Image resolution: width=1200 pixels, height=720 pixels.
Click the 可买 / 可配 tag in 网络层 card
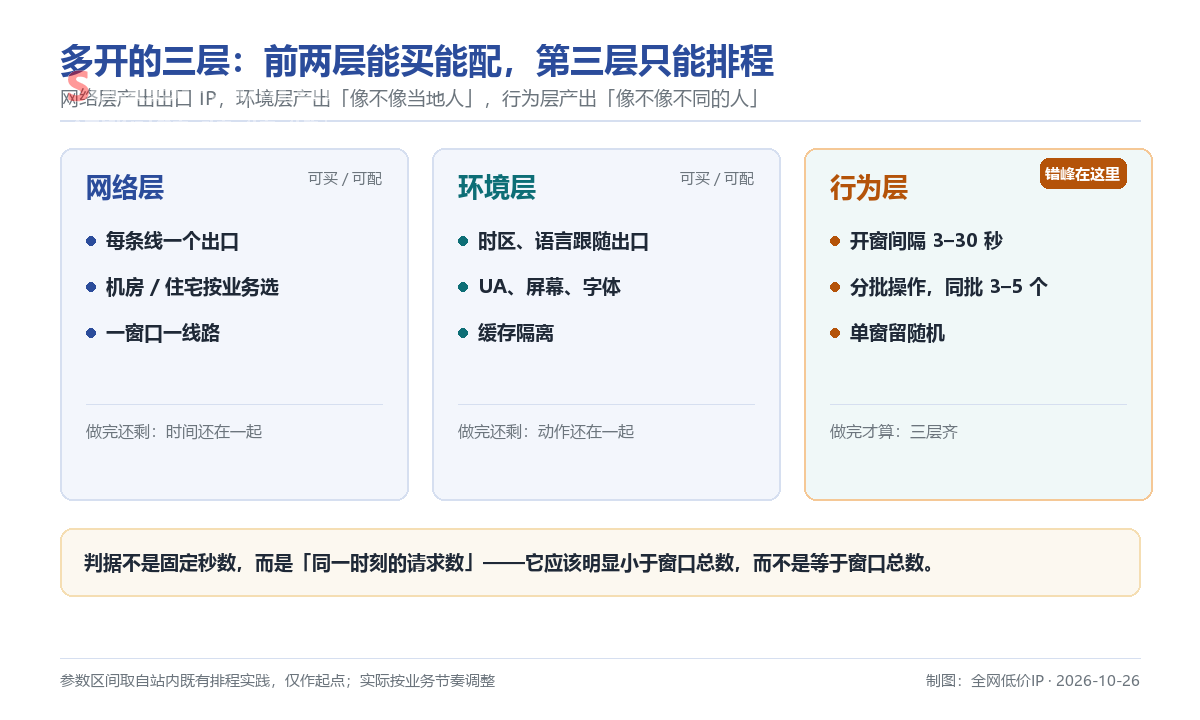(345, 179)
